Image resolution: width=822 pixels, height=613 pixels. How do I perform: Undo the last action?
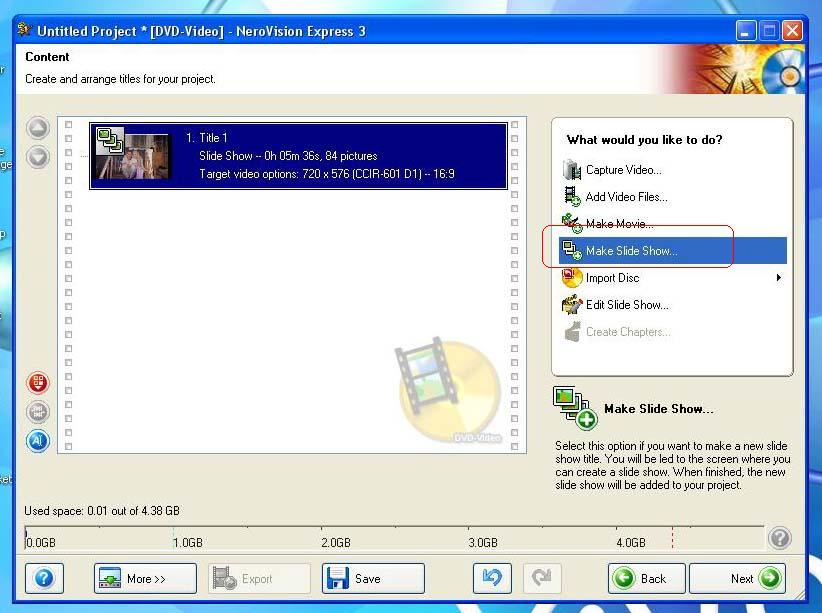pos(492,578)
